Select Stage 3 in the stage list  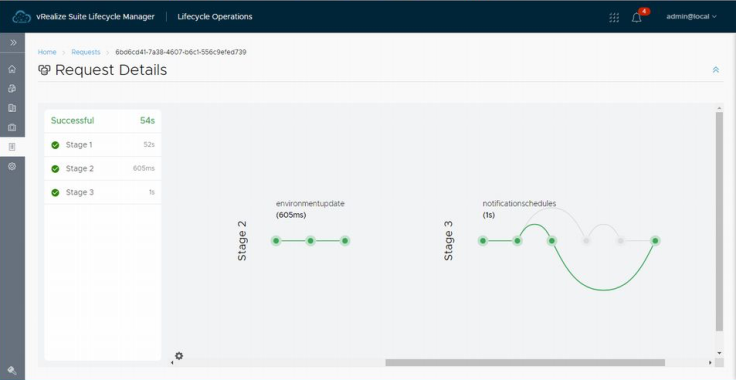tap(103, 192)
